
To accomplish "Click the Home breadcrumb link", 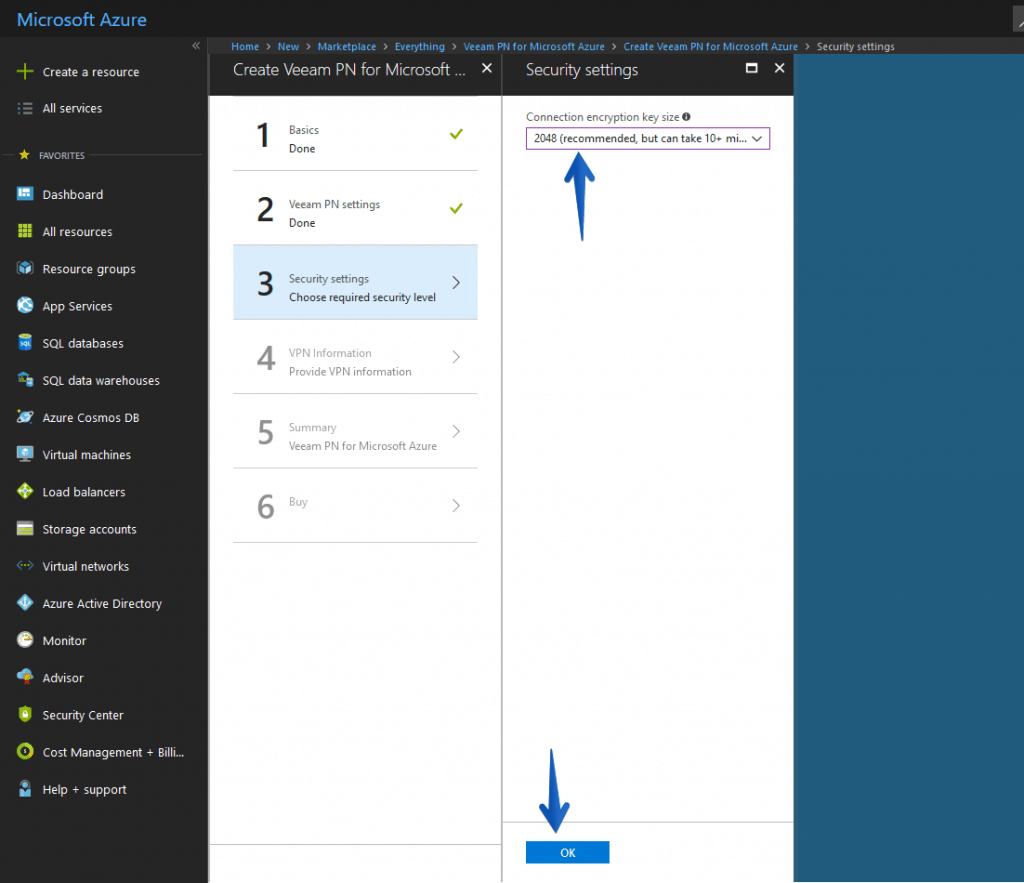I will tap(244, 46).
